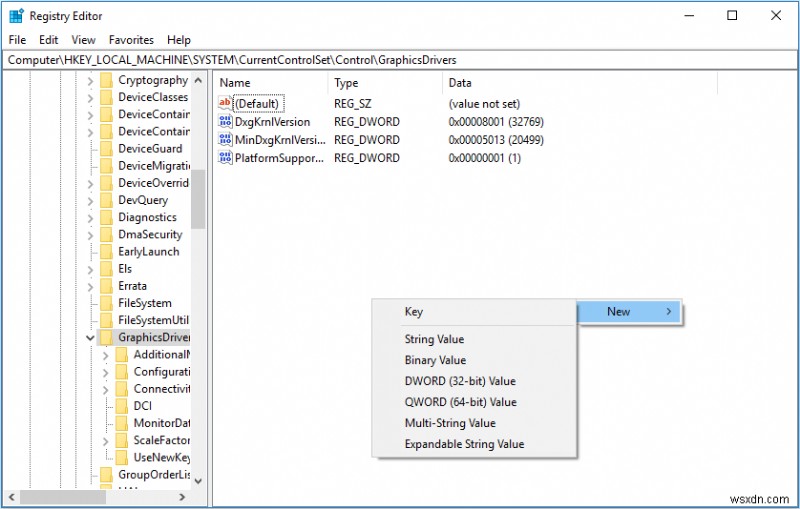Open the File menu

17,40
